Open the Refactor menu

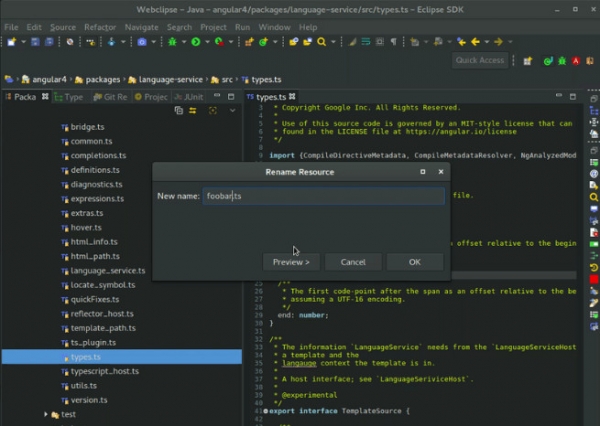tap(100, 27)
